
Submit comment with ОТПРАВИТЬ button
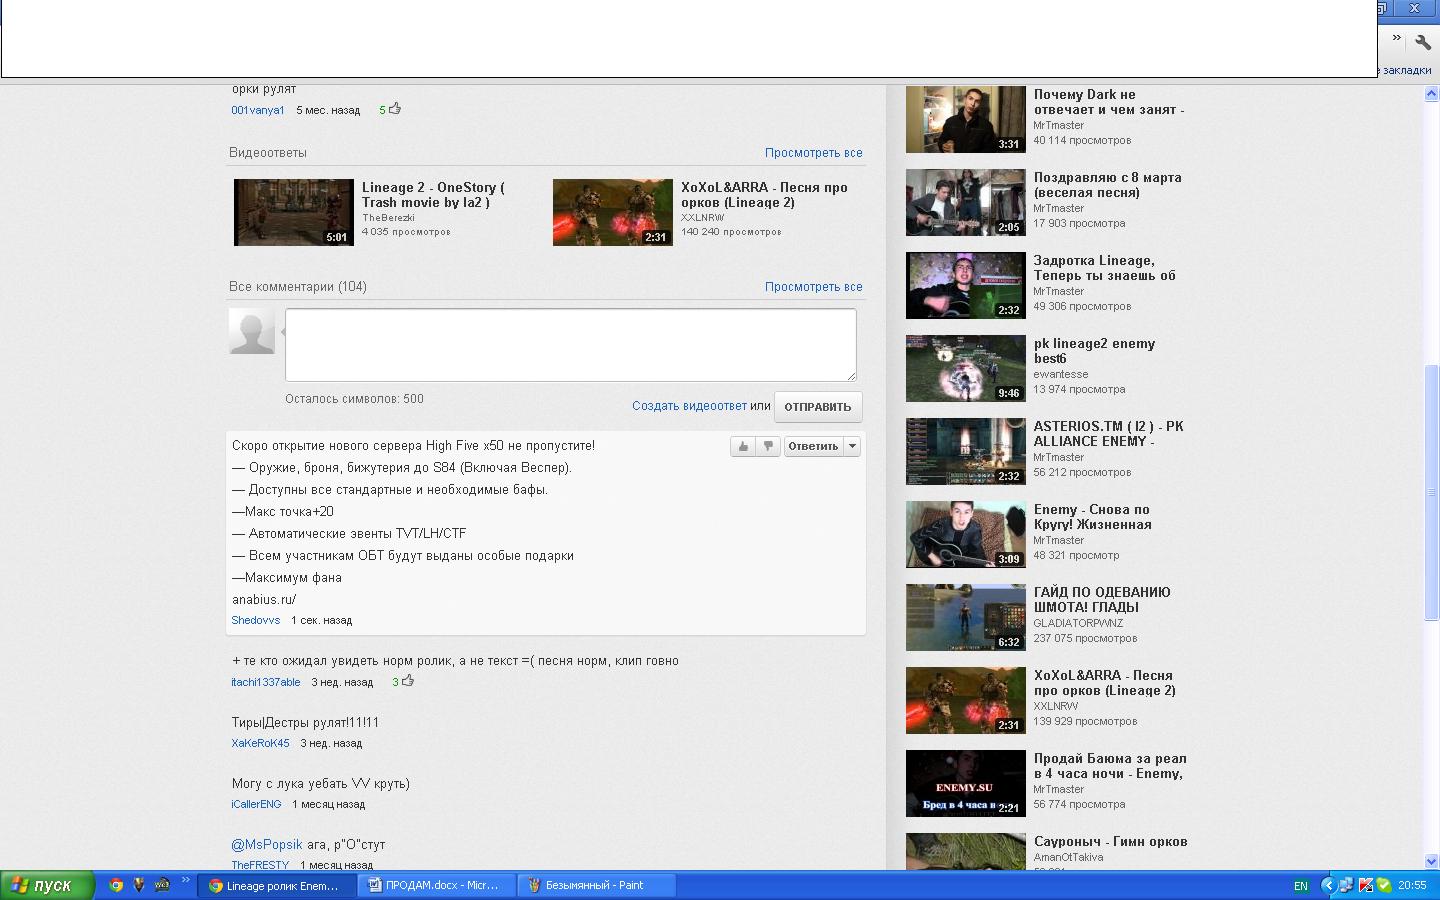coord(818,407)
